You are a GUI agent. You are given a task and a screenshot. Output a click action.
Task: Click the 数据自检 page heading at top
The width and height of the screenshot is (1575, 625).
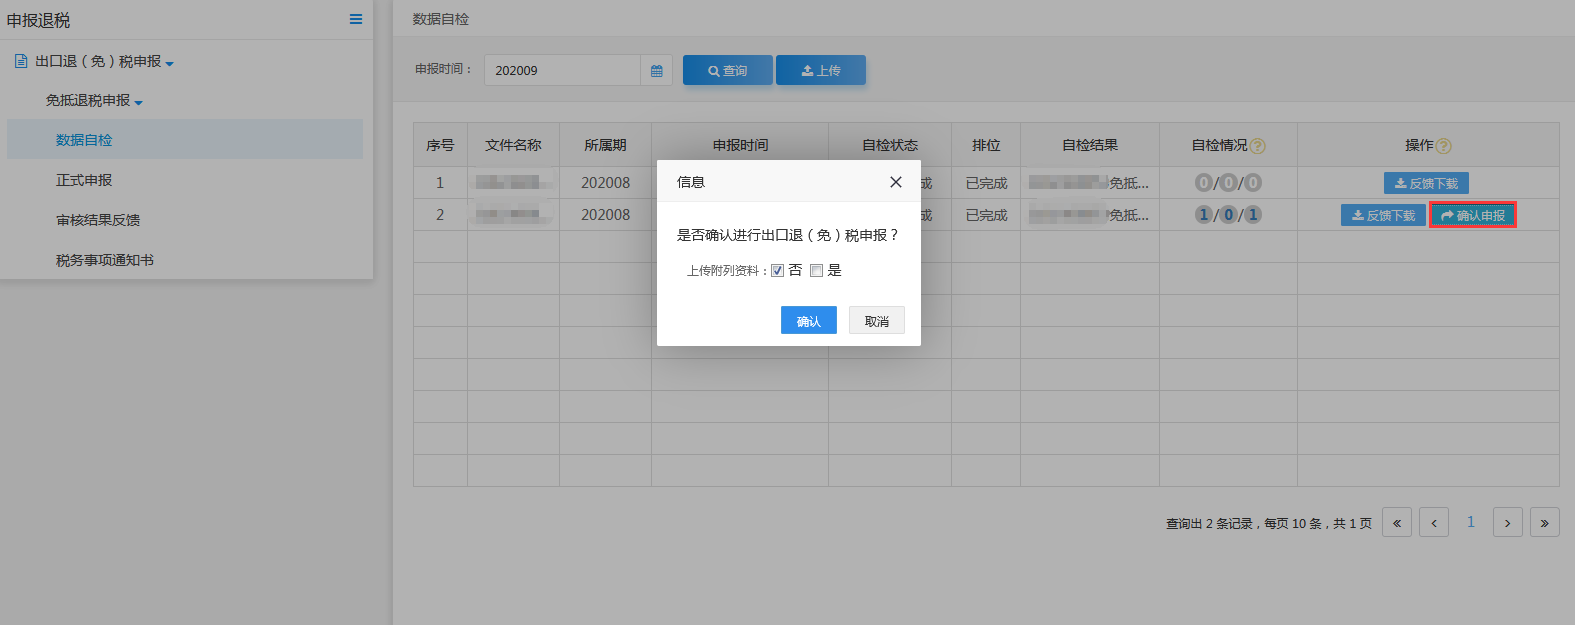click(441, 19)
